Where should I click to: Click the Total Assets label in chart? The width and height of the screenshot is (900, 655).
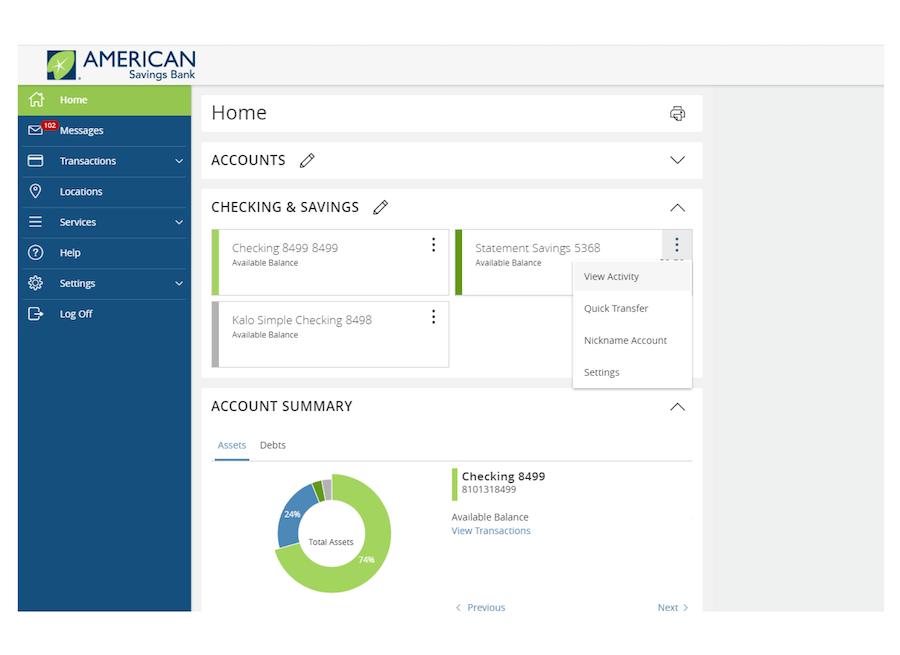tap(331, 542)
